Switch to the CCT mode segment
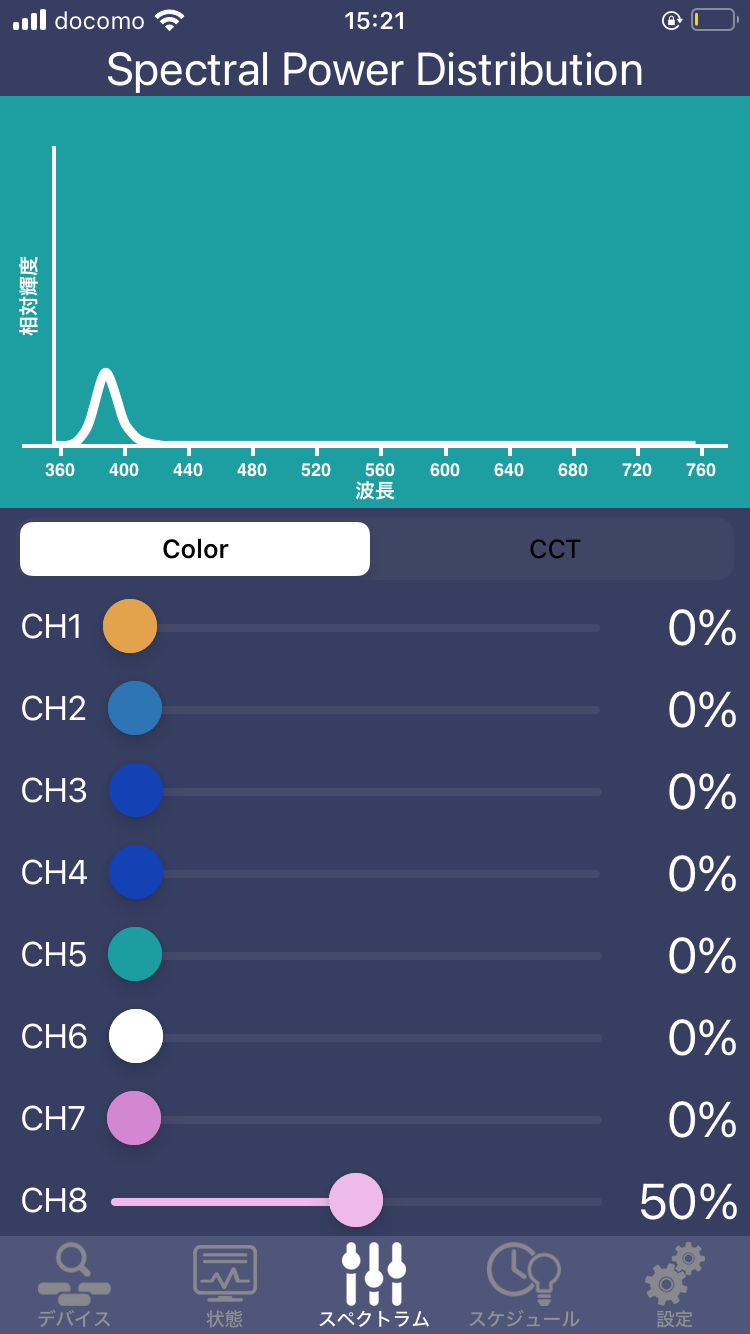The width and height of the screenshot is (750, 1334). coord(554,549)
